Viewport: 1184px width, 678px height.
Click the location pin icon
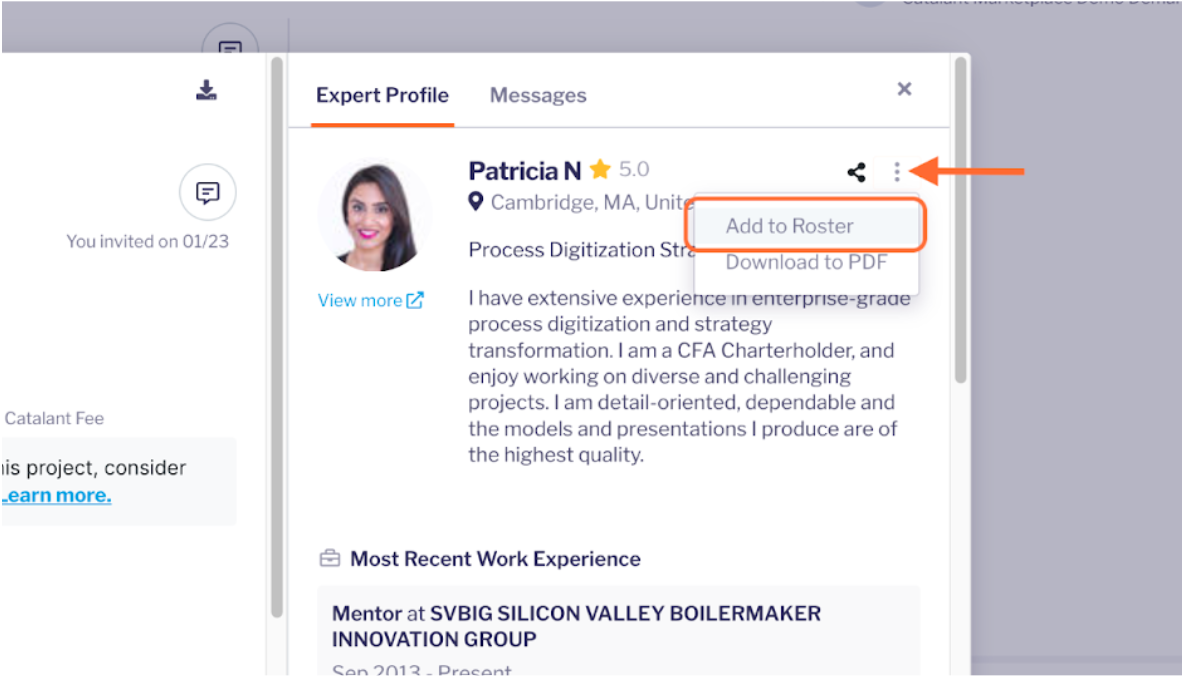[x=476, y=202]
